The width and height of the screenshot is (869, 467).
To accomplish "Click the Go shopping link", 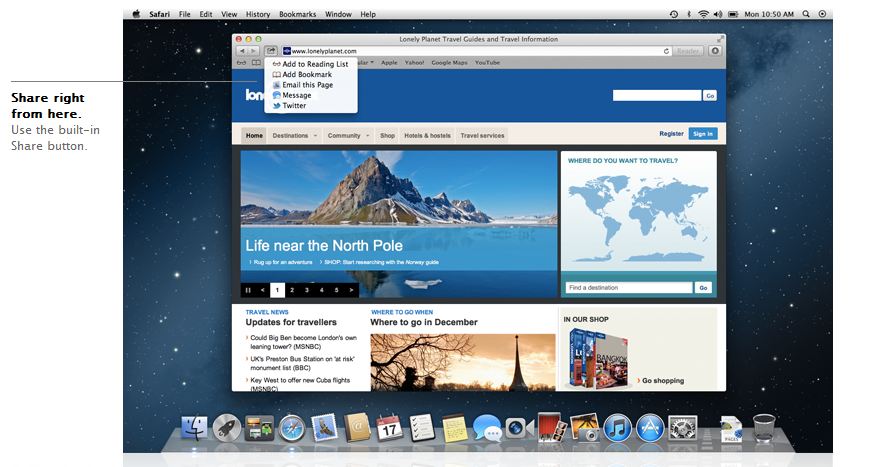I will [661, 381].
